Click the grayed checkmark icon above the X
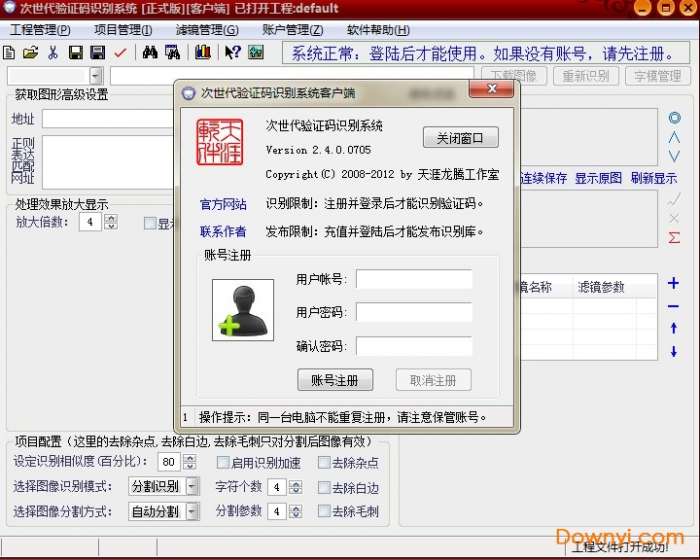The width and height of the screenshot is (700, 560). (674, 200)
